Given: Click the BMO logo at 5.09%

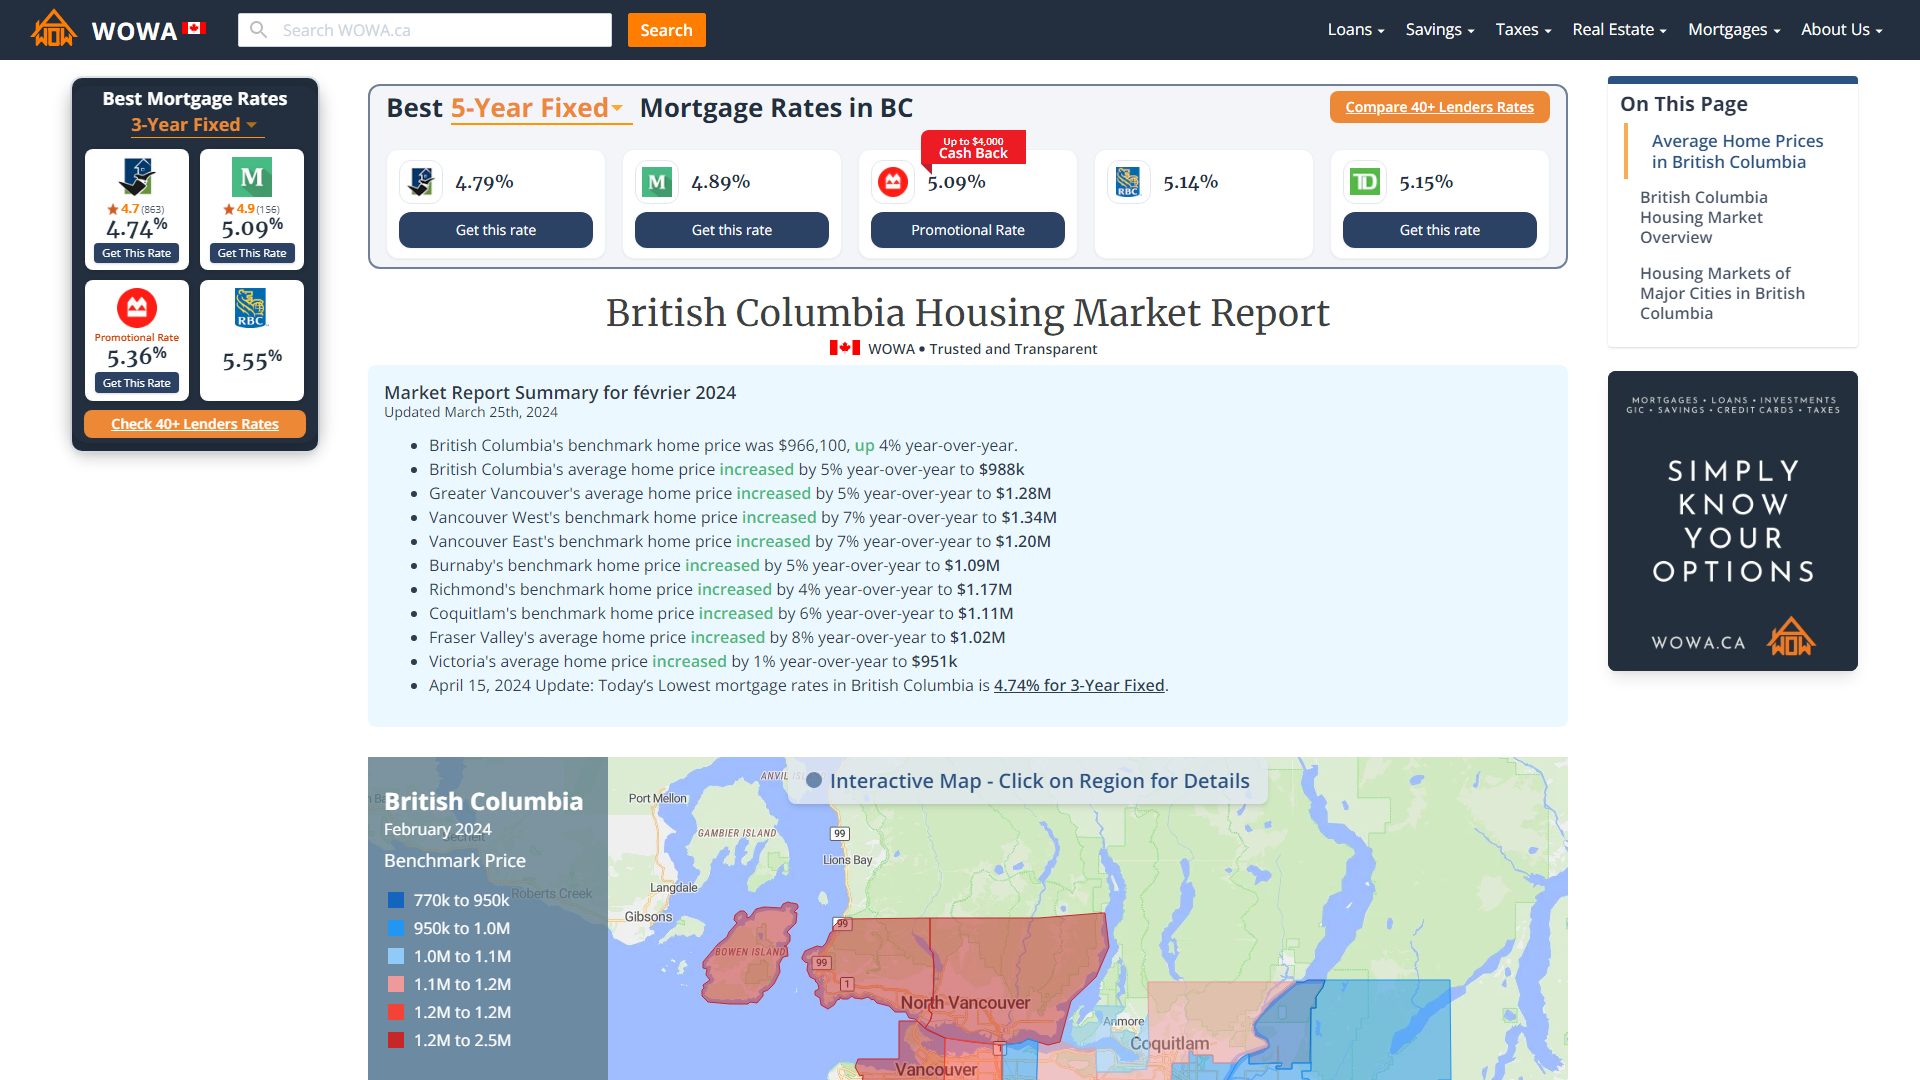Looking at the screenshot, I should pos(893,182).
